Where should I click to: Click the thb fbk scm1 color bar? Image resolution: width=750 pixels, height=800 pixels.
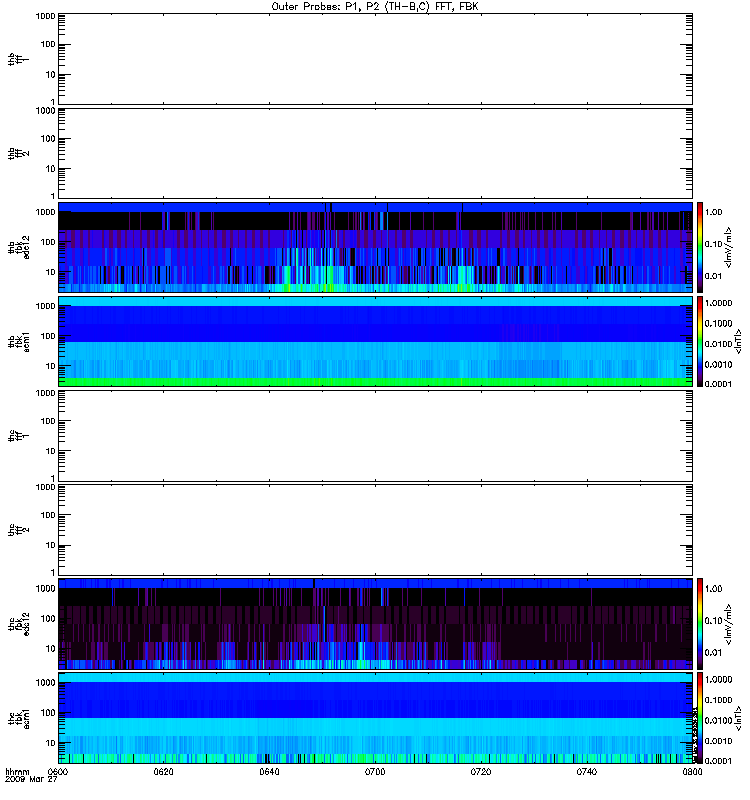[699, 341]
